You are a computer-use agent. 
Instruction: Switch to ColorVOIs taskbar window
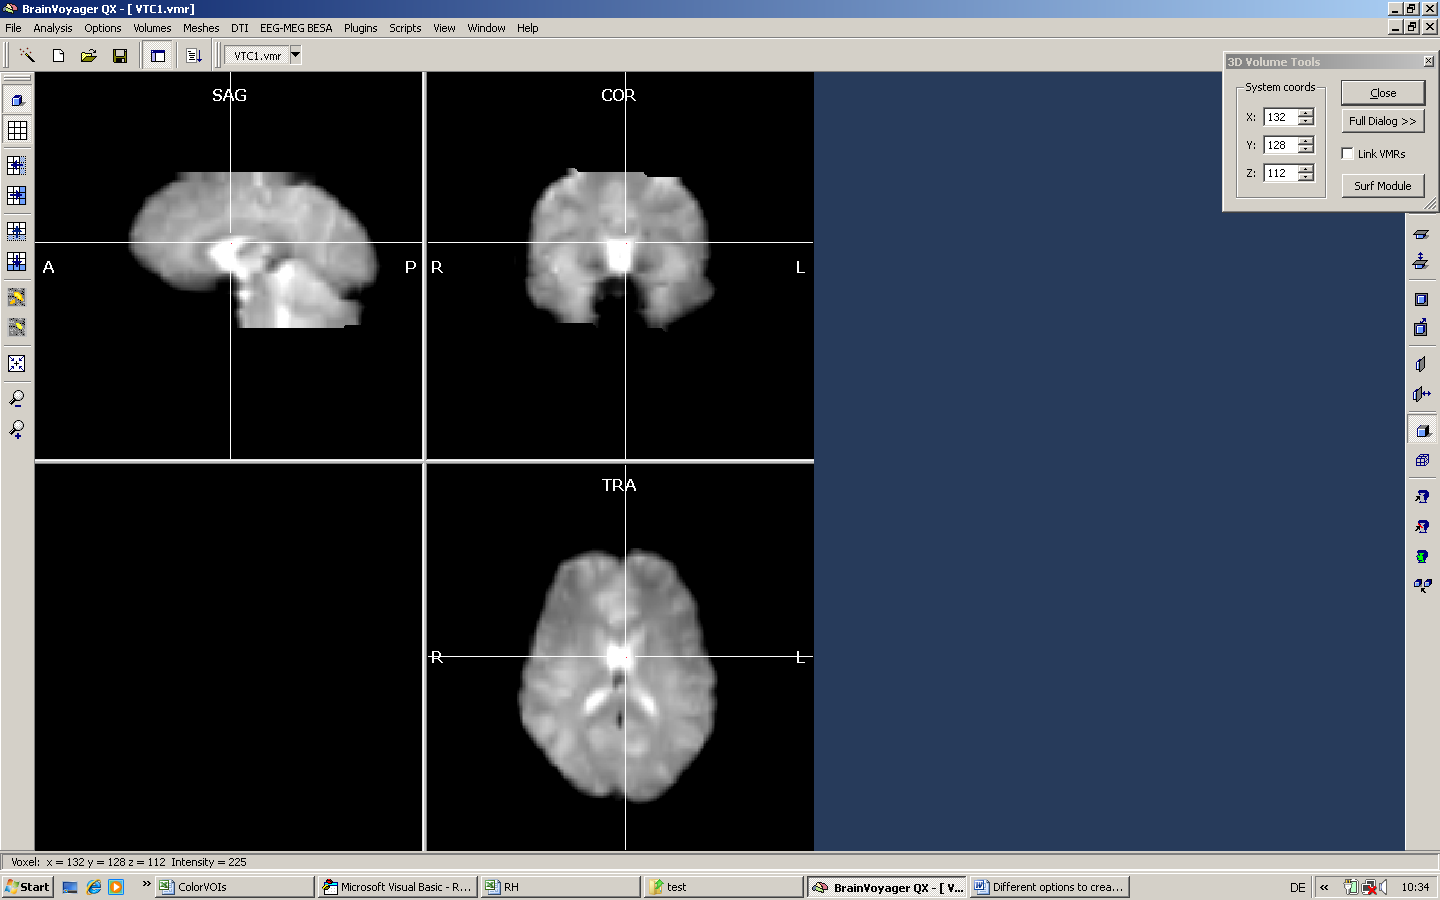point(236,887)
